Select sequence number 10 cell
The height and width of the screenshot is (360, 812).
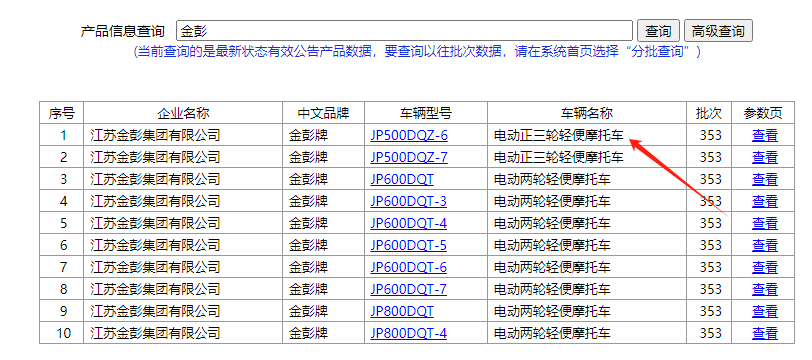(x=63, y=333)
